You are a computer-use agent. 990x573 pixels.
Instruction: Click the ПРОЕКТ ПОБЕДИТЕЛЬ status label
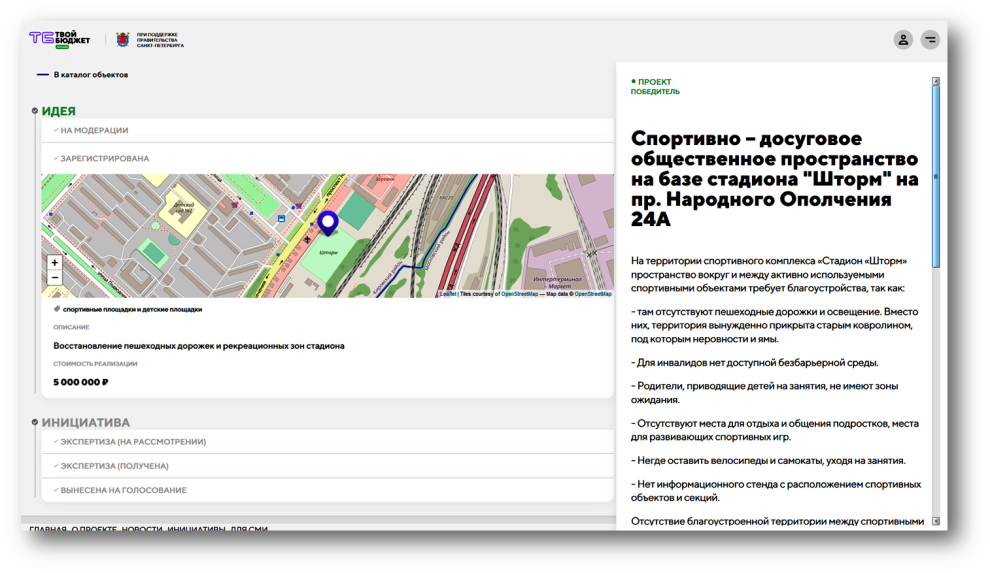[x=655, y=86]
